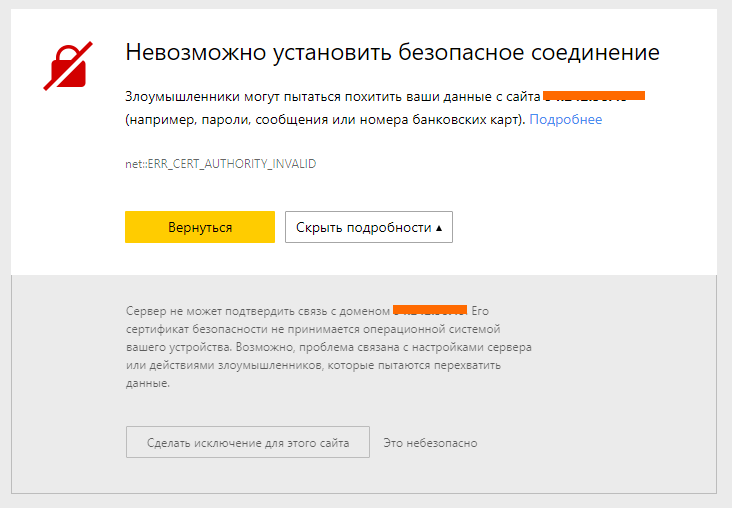Screen dimensions: 732x508
Task: Click the heading "Невозможно установить безопасное соединение"
Action: pyautogui.click(x=392, y=52)
